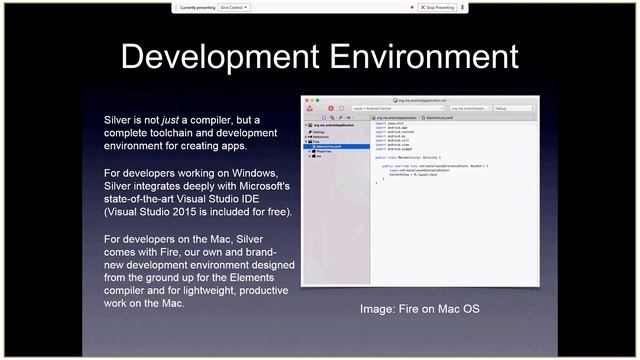Click the grey round button beside Stop
The width and height of the screenshot is (640, 360).
coord(342,108)
